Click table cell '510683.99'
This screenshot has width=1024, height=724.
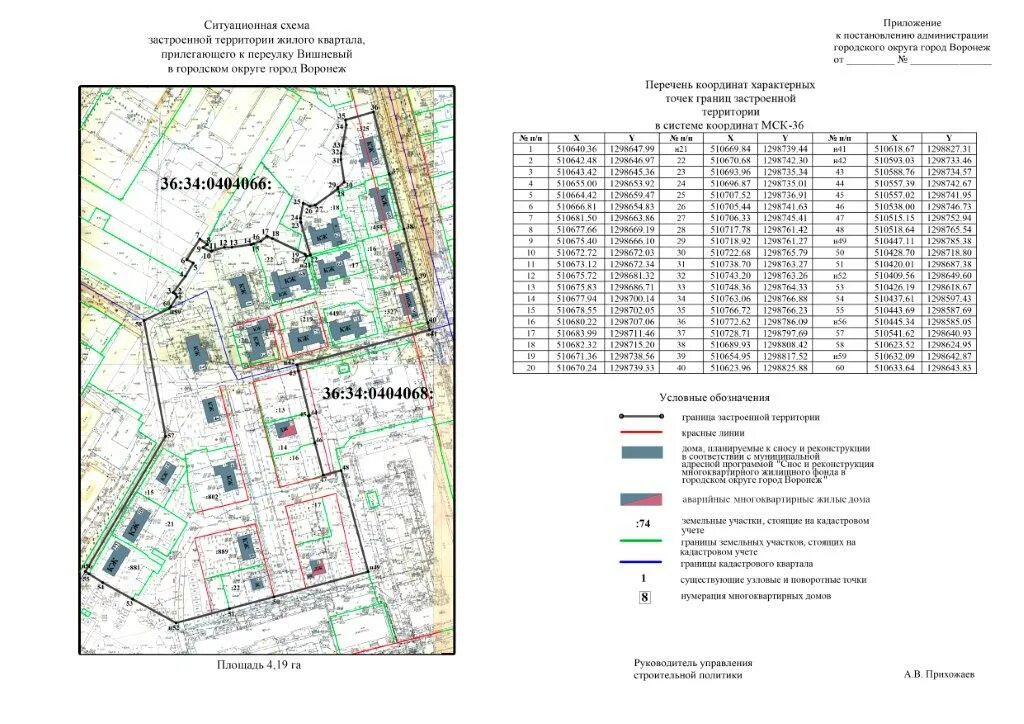pos(576,334)
